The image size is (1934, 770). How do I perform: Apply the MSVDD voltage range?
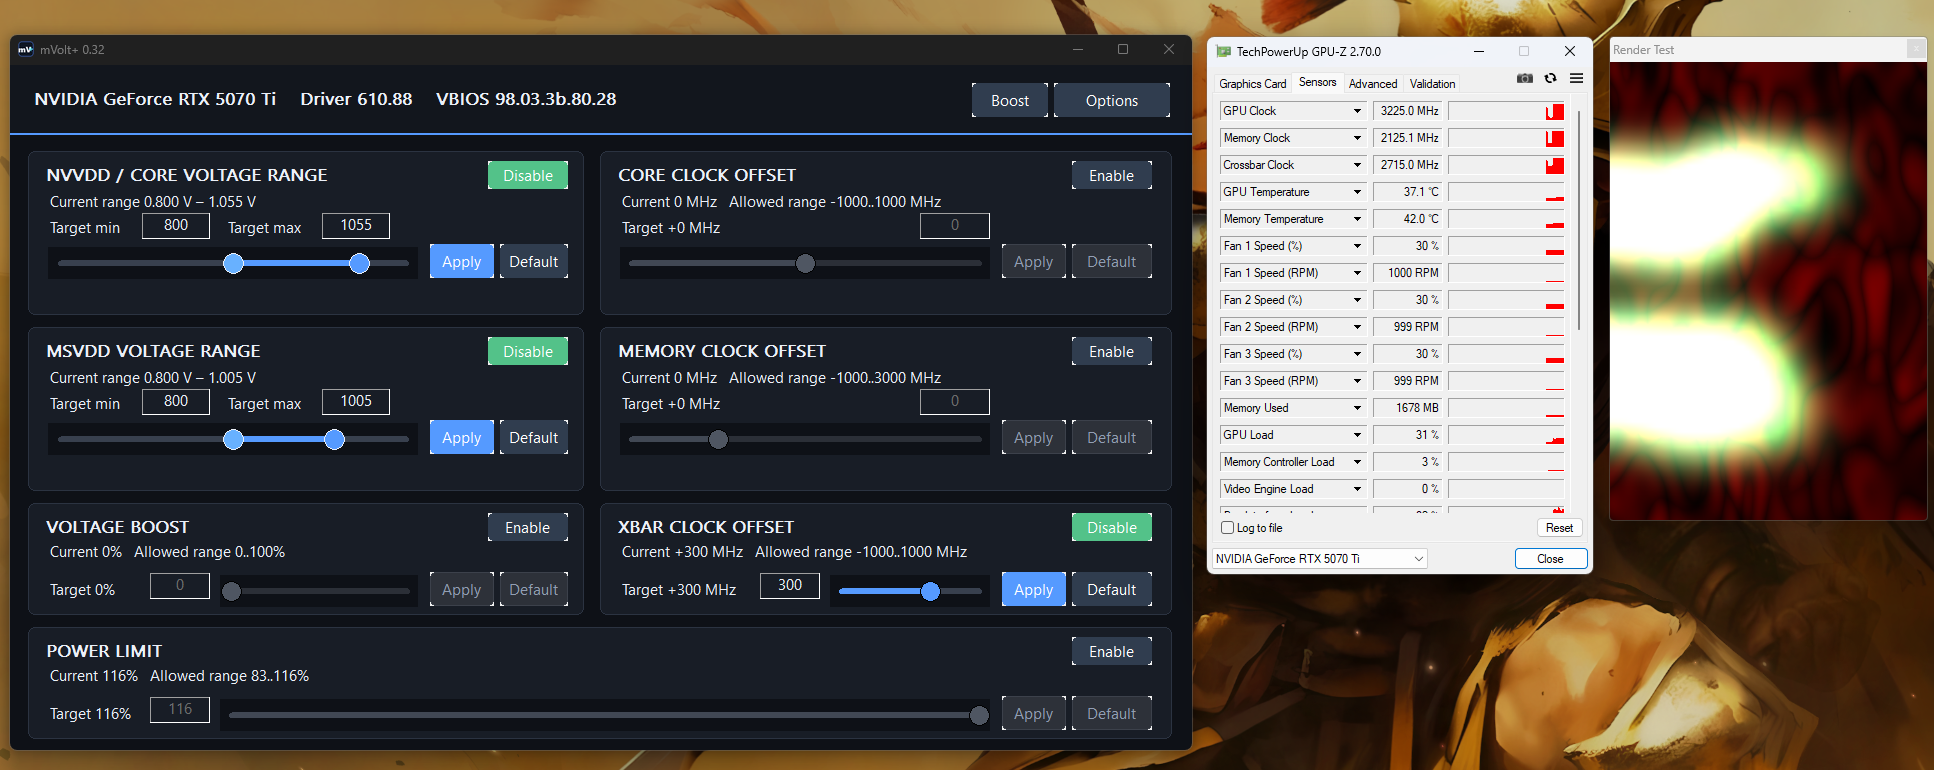462,437
